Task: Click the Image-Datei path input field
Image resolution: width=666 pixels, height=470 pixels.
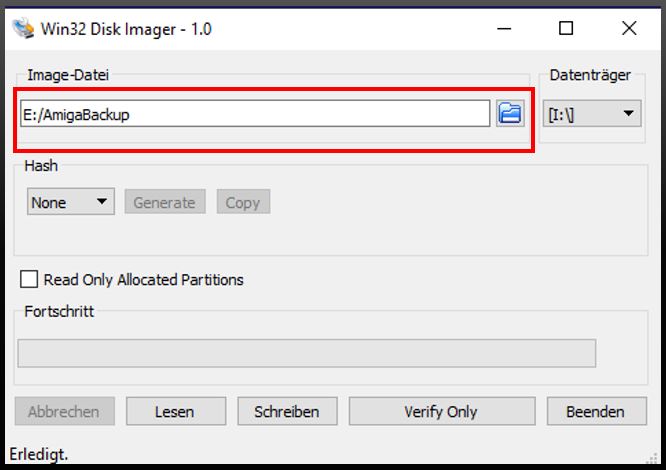Action: click(254, 114)
